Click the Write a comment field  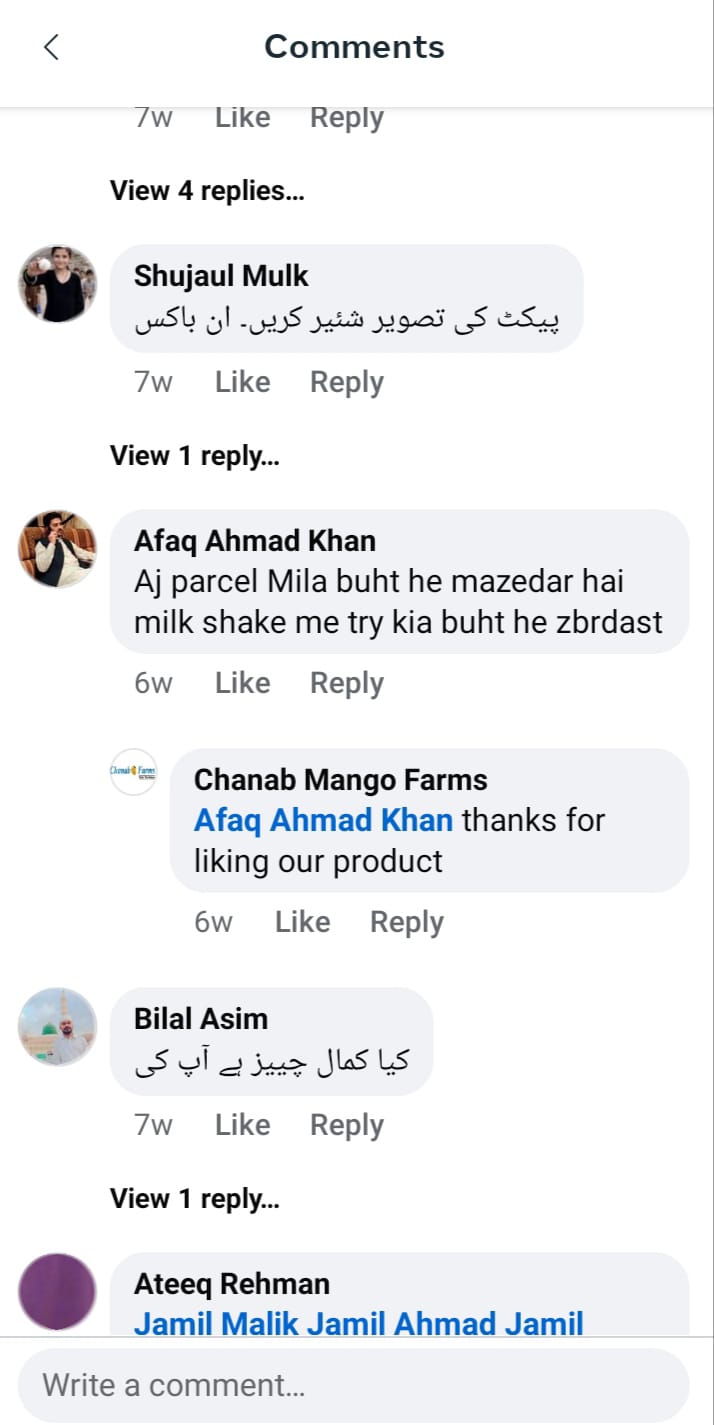point(354,1385)
